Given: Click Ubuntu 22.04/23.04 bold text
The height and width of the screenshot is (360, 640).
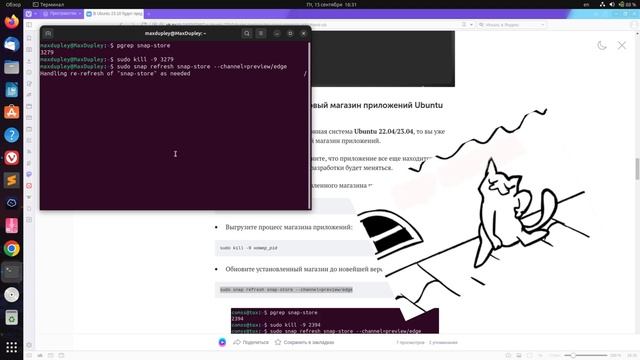Looking at the screenshot, I should coord(383,131).
